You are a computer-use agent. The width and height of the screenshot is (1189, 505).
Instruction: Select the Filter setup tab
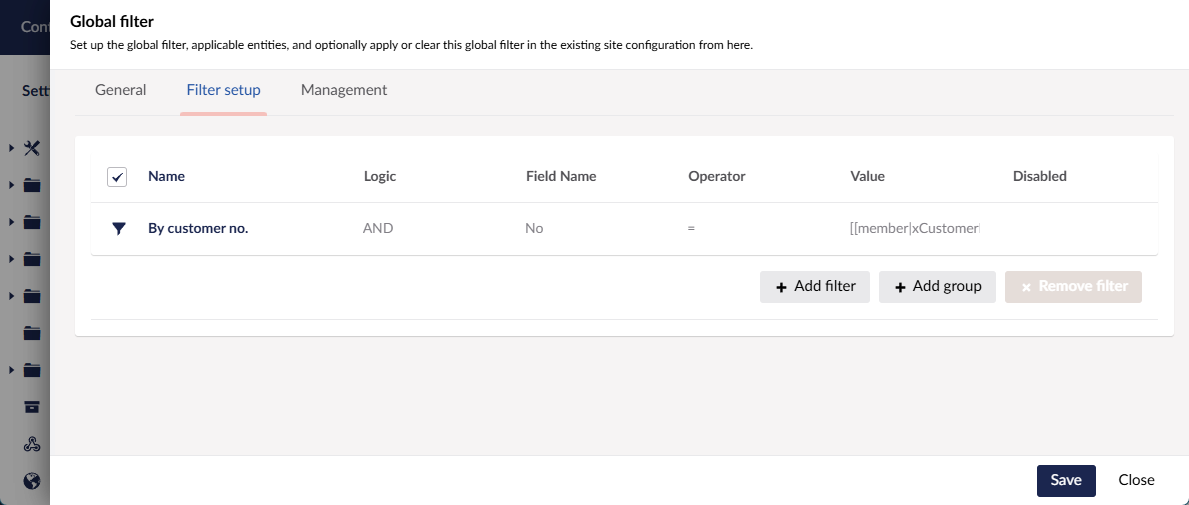point(223,90)
